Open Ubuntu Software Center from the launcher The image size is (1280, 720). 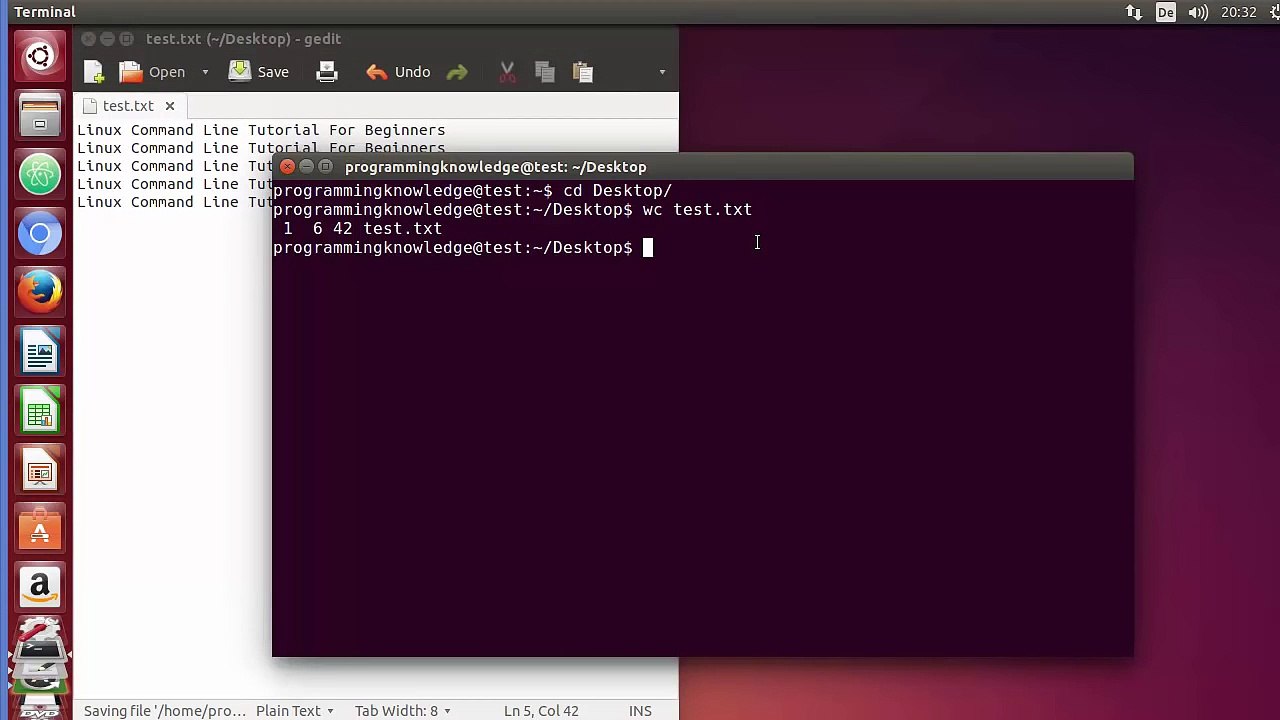40,529
